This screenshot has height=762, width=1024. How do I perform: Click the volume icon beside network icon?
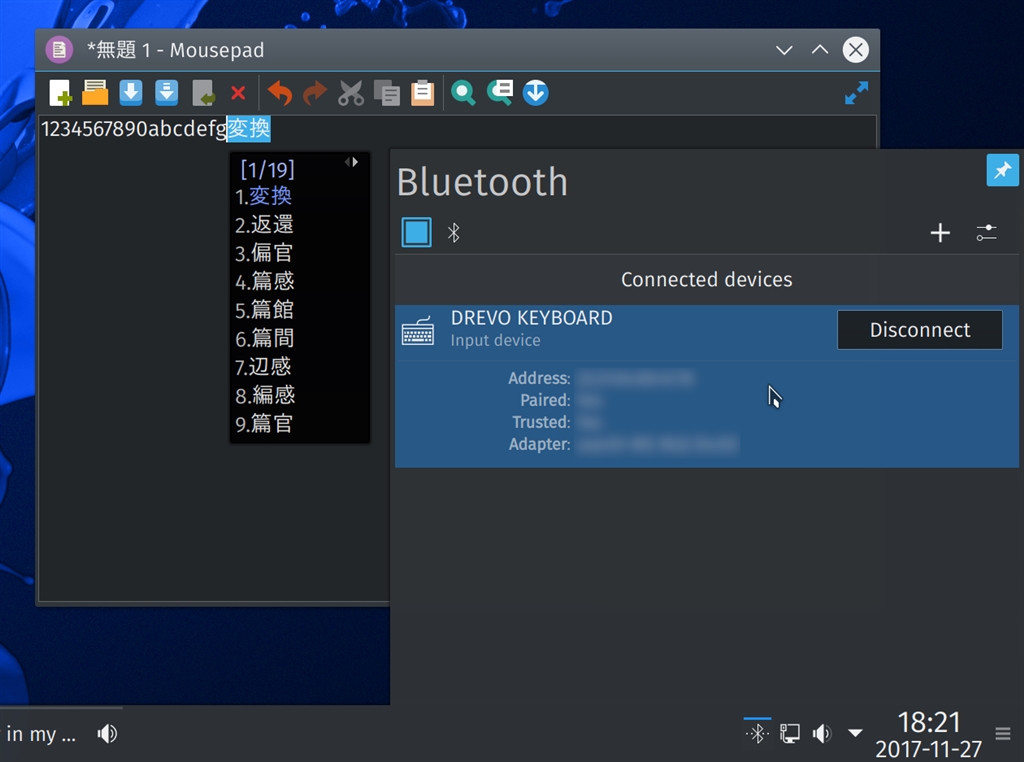coord(822,734)
